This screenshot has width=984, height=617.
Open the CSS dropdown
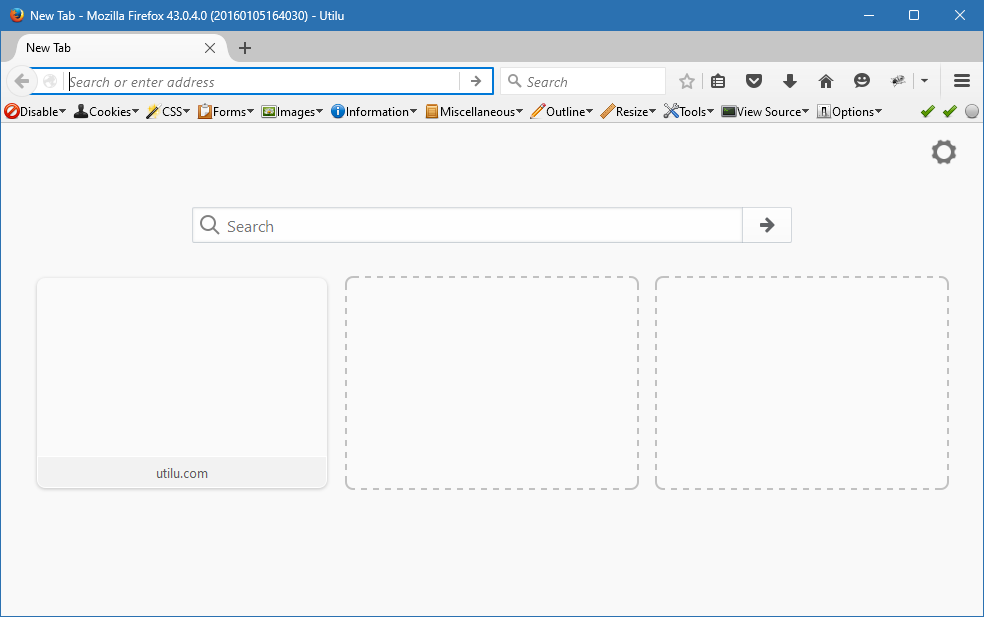(168, 112)
